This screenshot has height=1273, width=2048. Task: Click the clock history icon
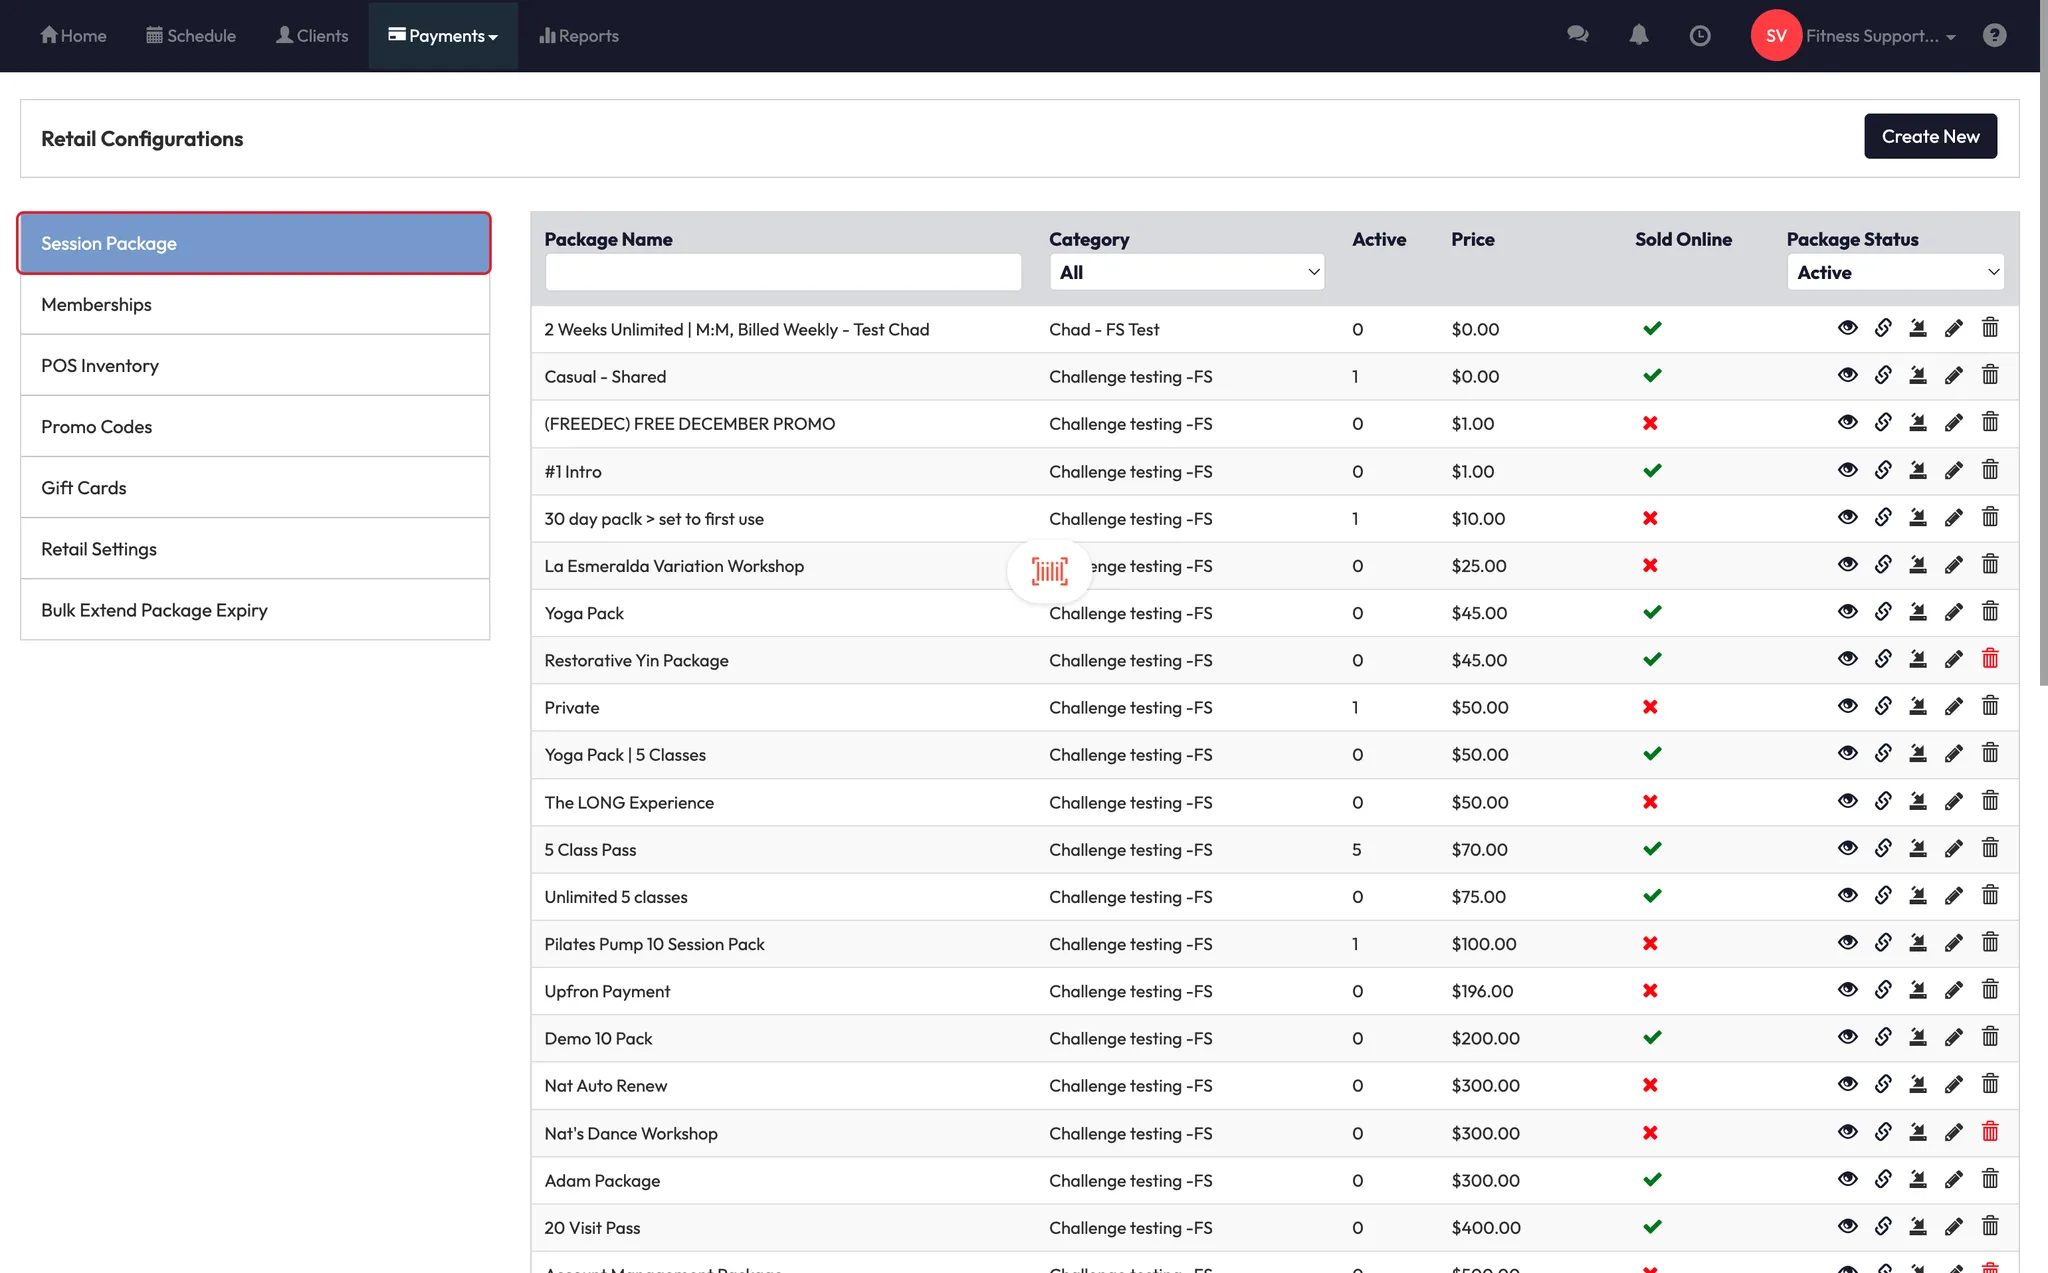click(1699, 36)
